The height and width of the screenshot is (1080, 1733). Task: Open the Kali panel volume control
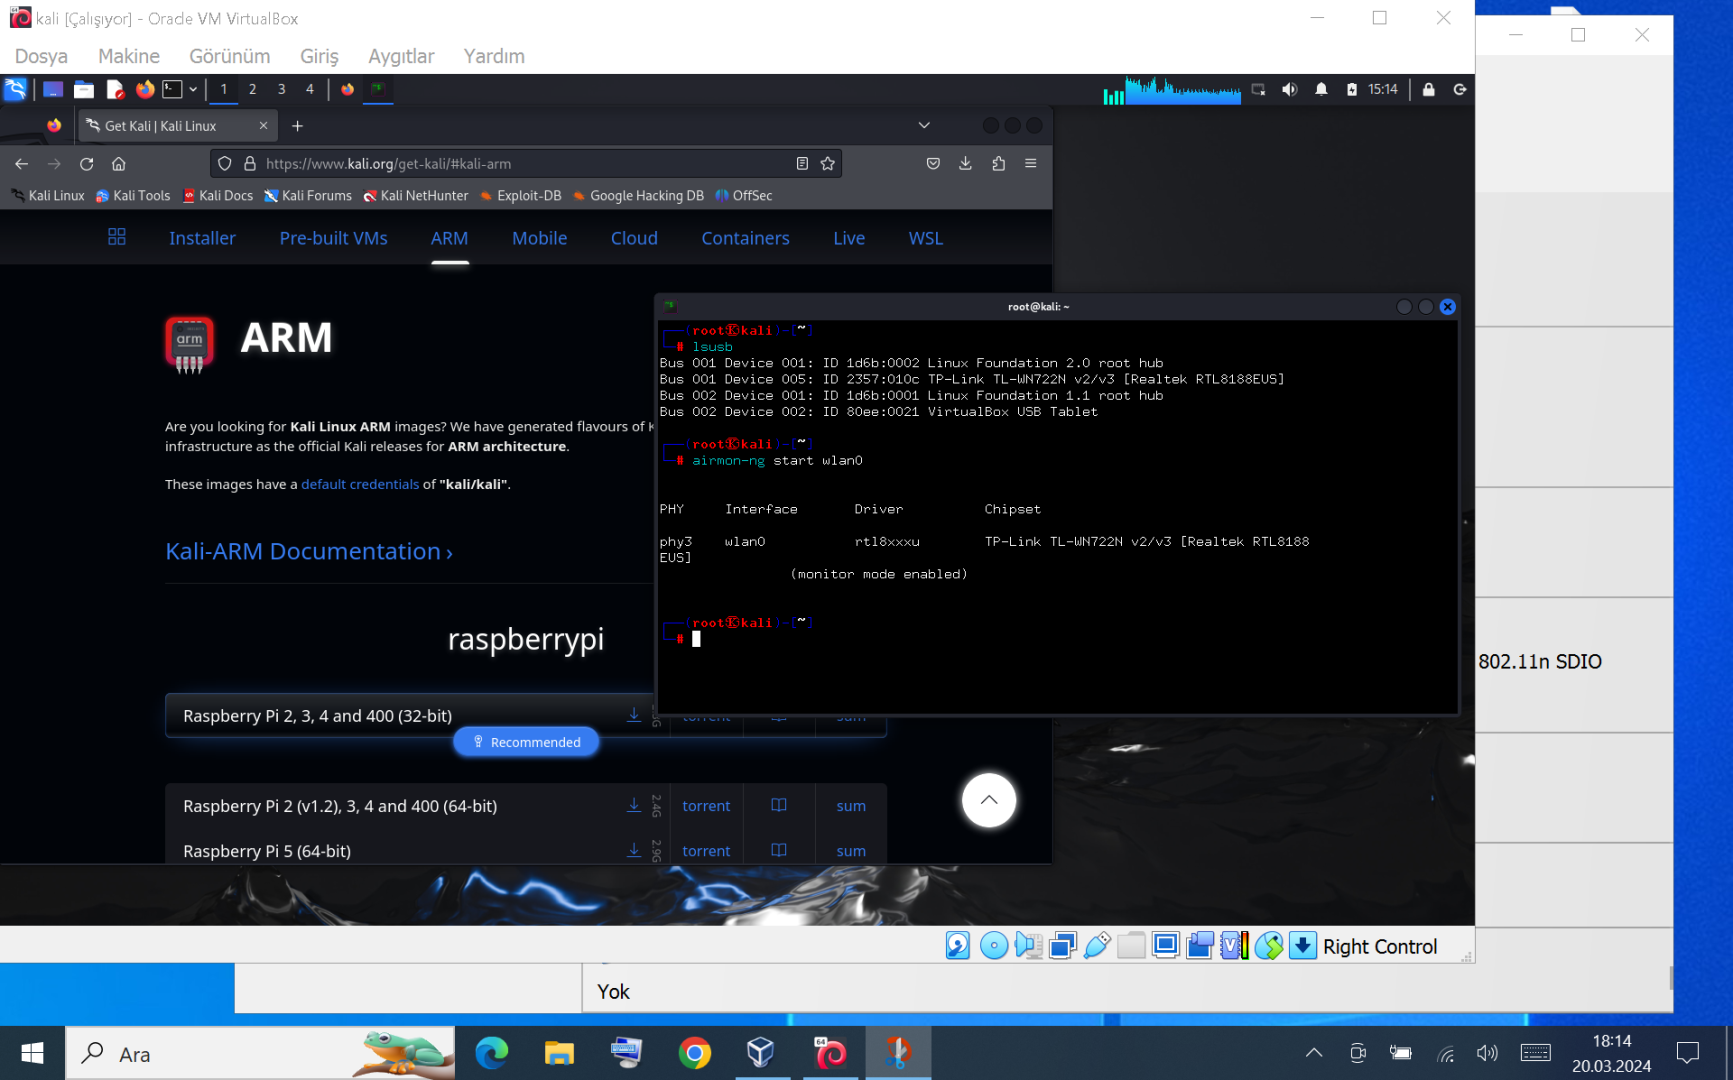click(1290, 89)
